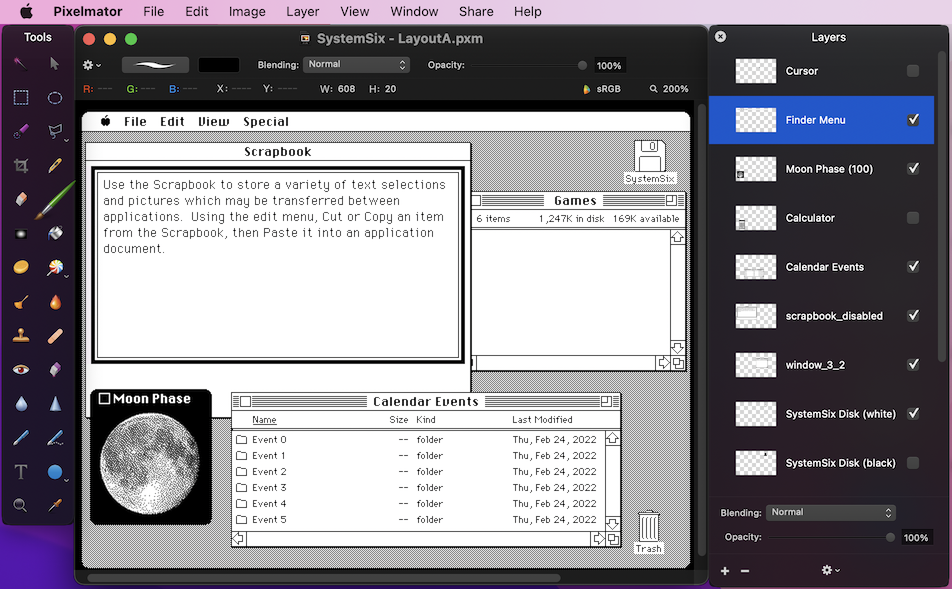Select the Move arrow tool
The width and height of the screenshot is (952, 589).
[55, 63]
